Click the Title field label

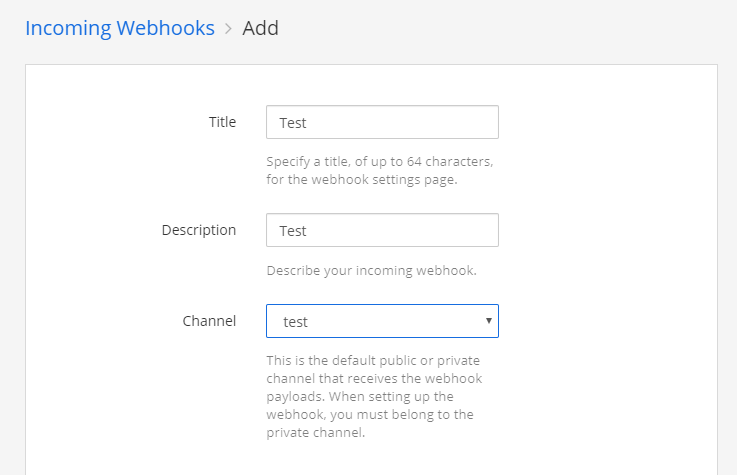click(x=222, y=122)
